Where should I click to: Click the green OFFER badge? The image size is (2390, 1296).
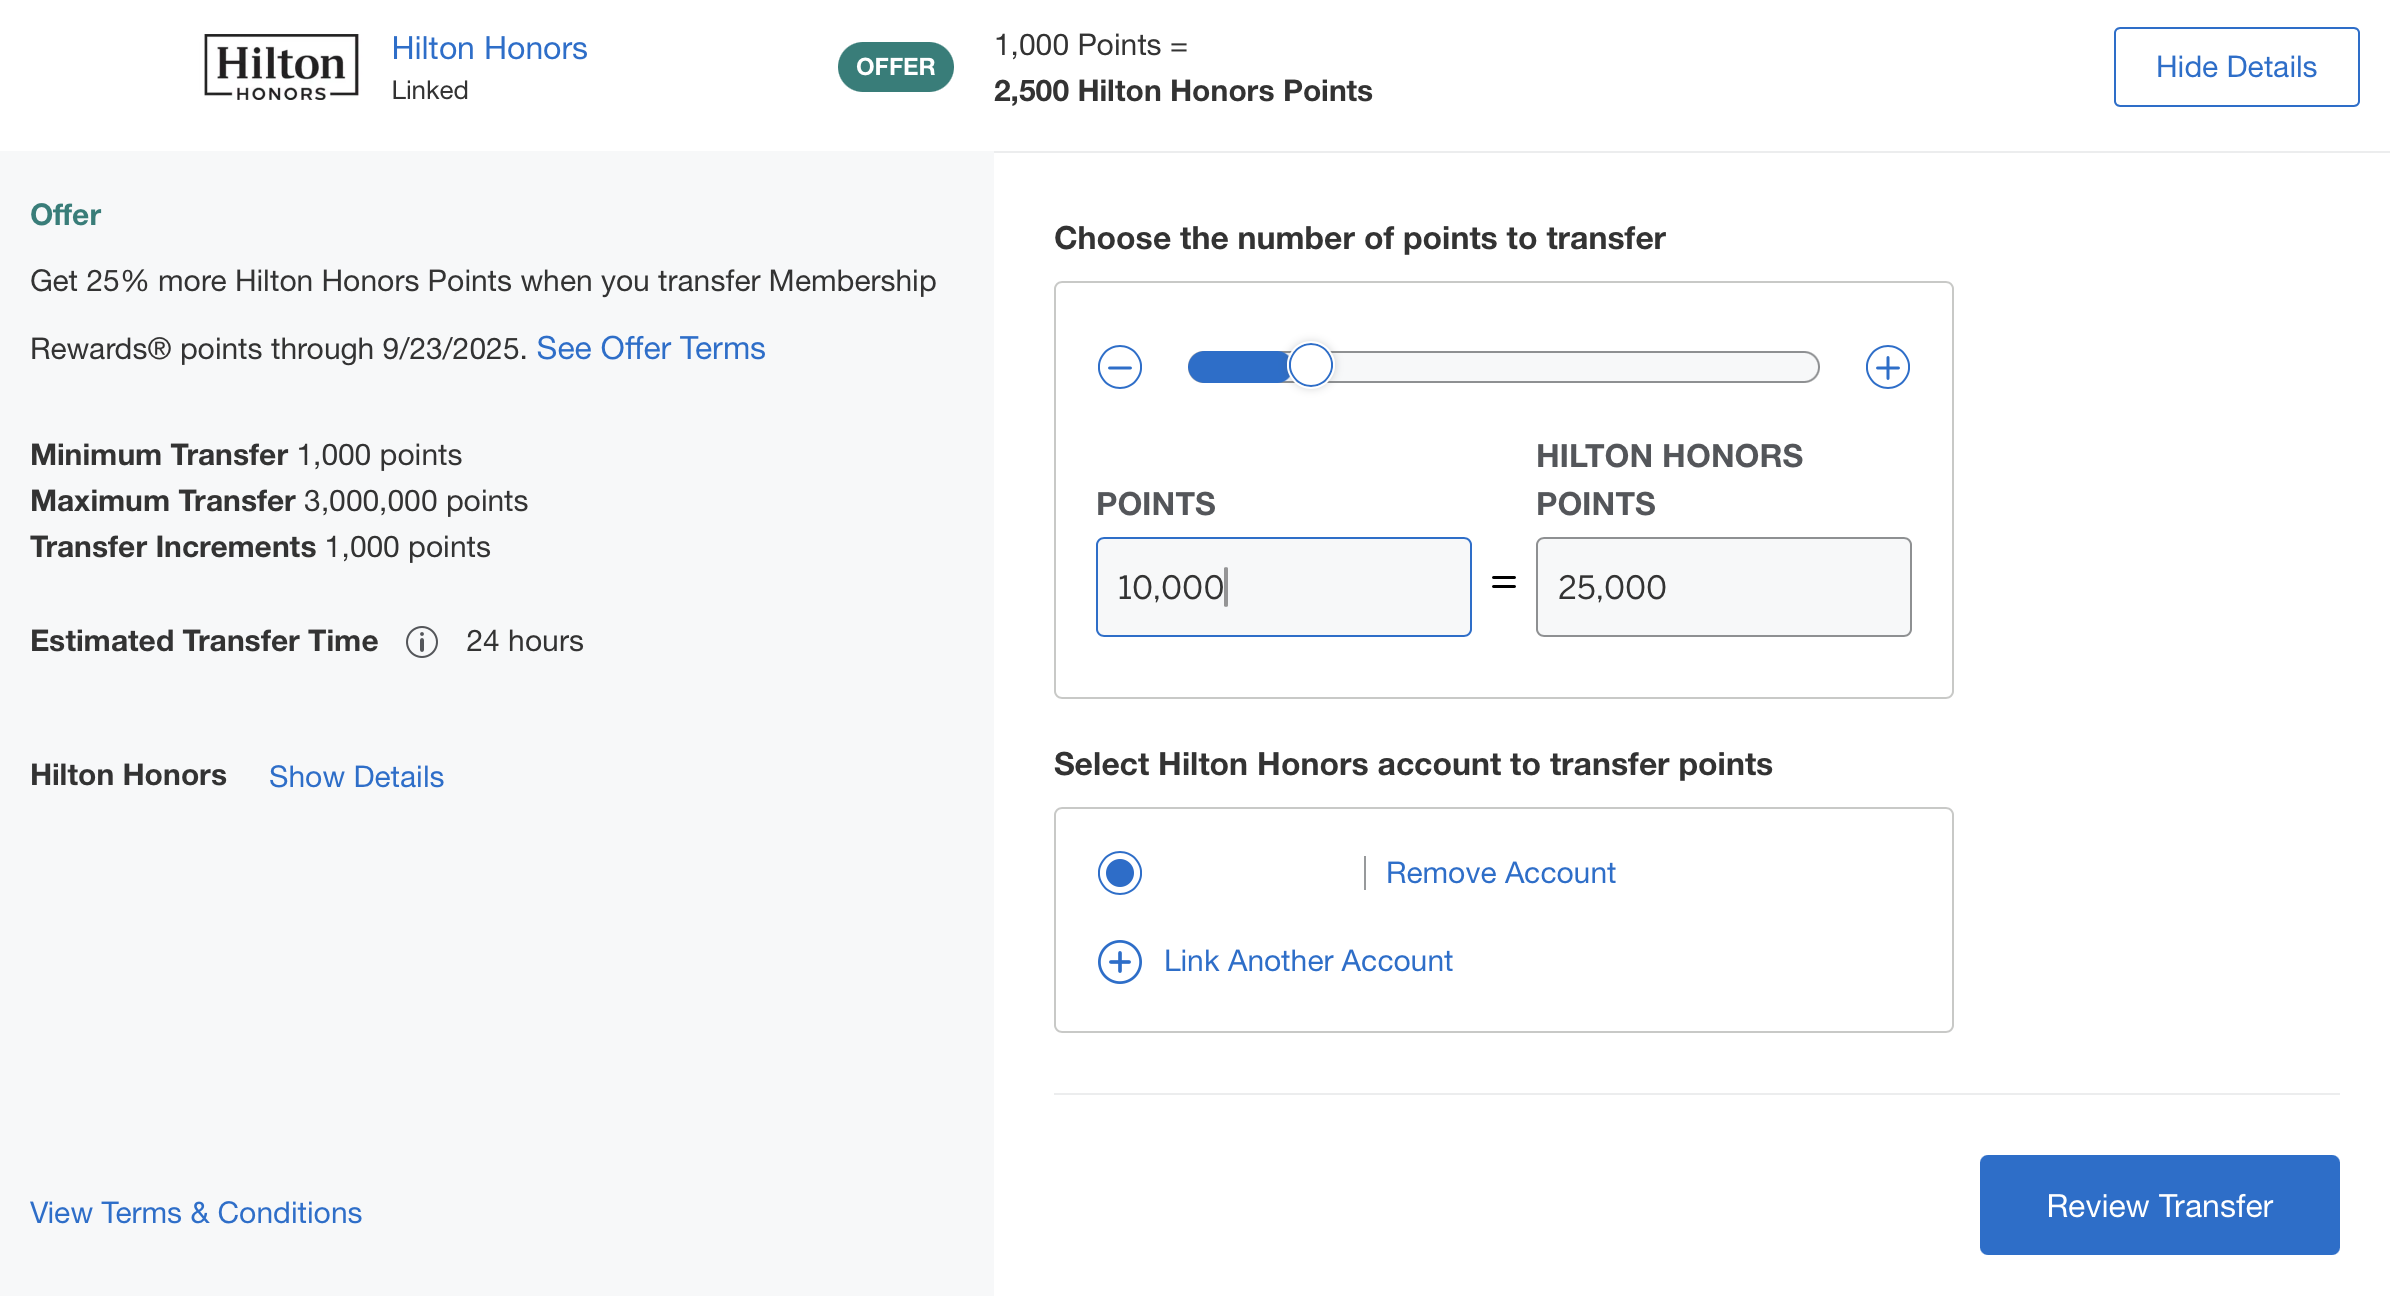click(x=896, y=67)
